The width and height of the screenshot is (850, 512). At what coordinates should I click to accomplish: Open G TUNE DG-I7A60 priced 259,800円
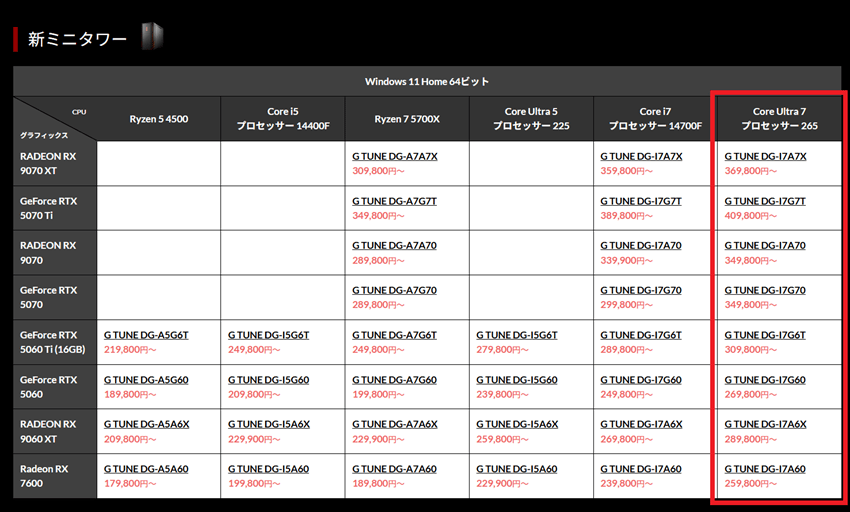coord(765,469)
